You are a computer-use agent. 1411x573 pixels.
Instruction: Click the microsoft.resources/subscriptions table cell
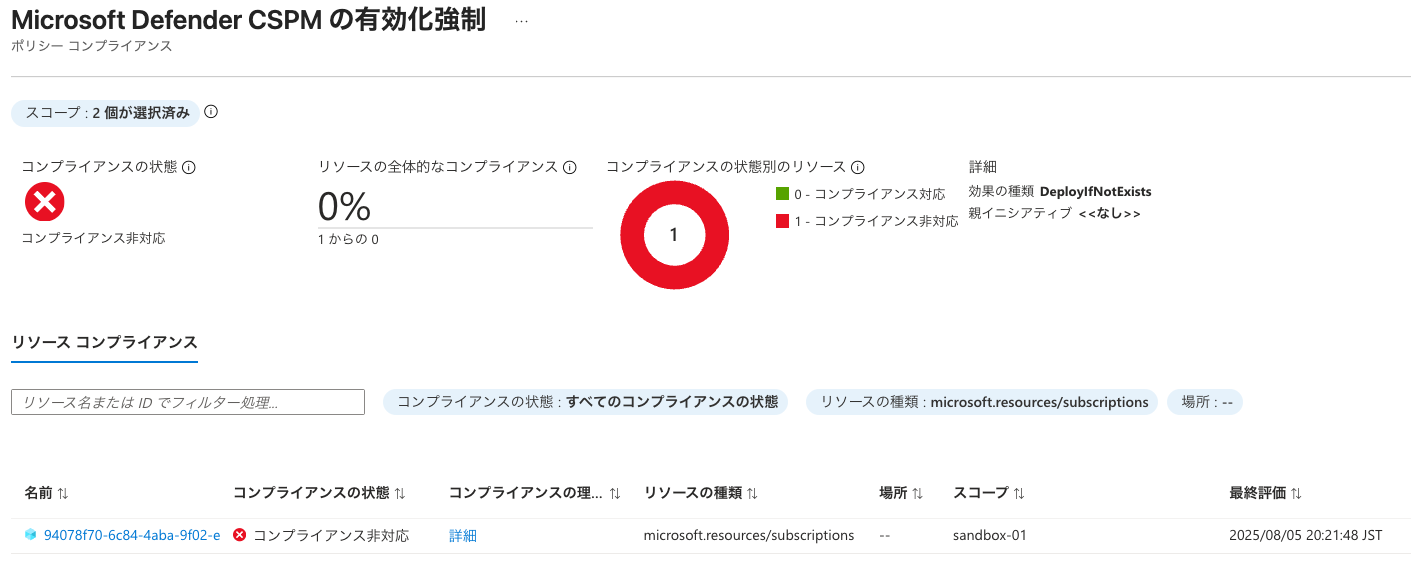(x=749, y=535)
